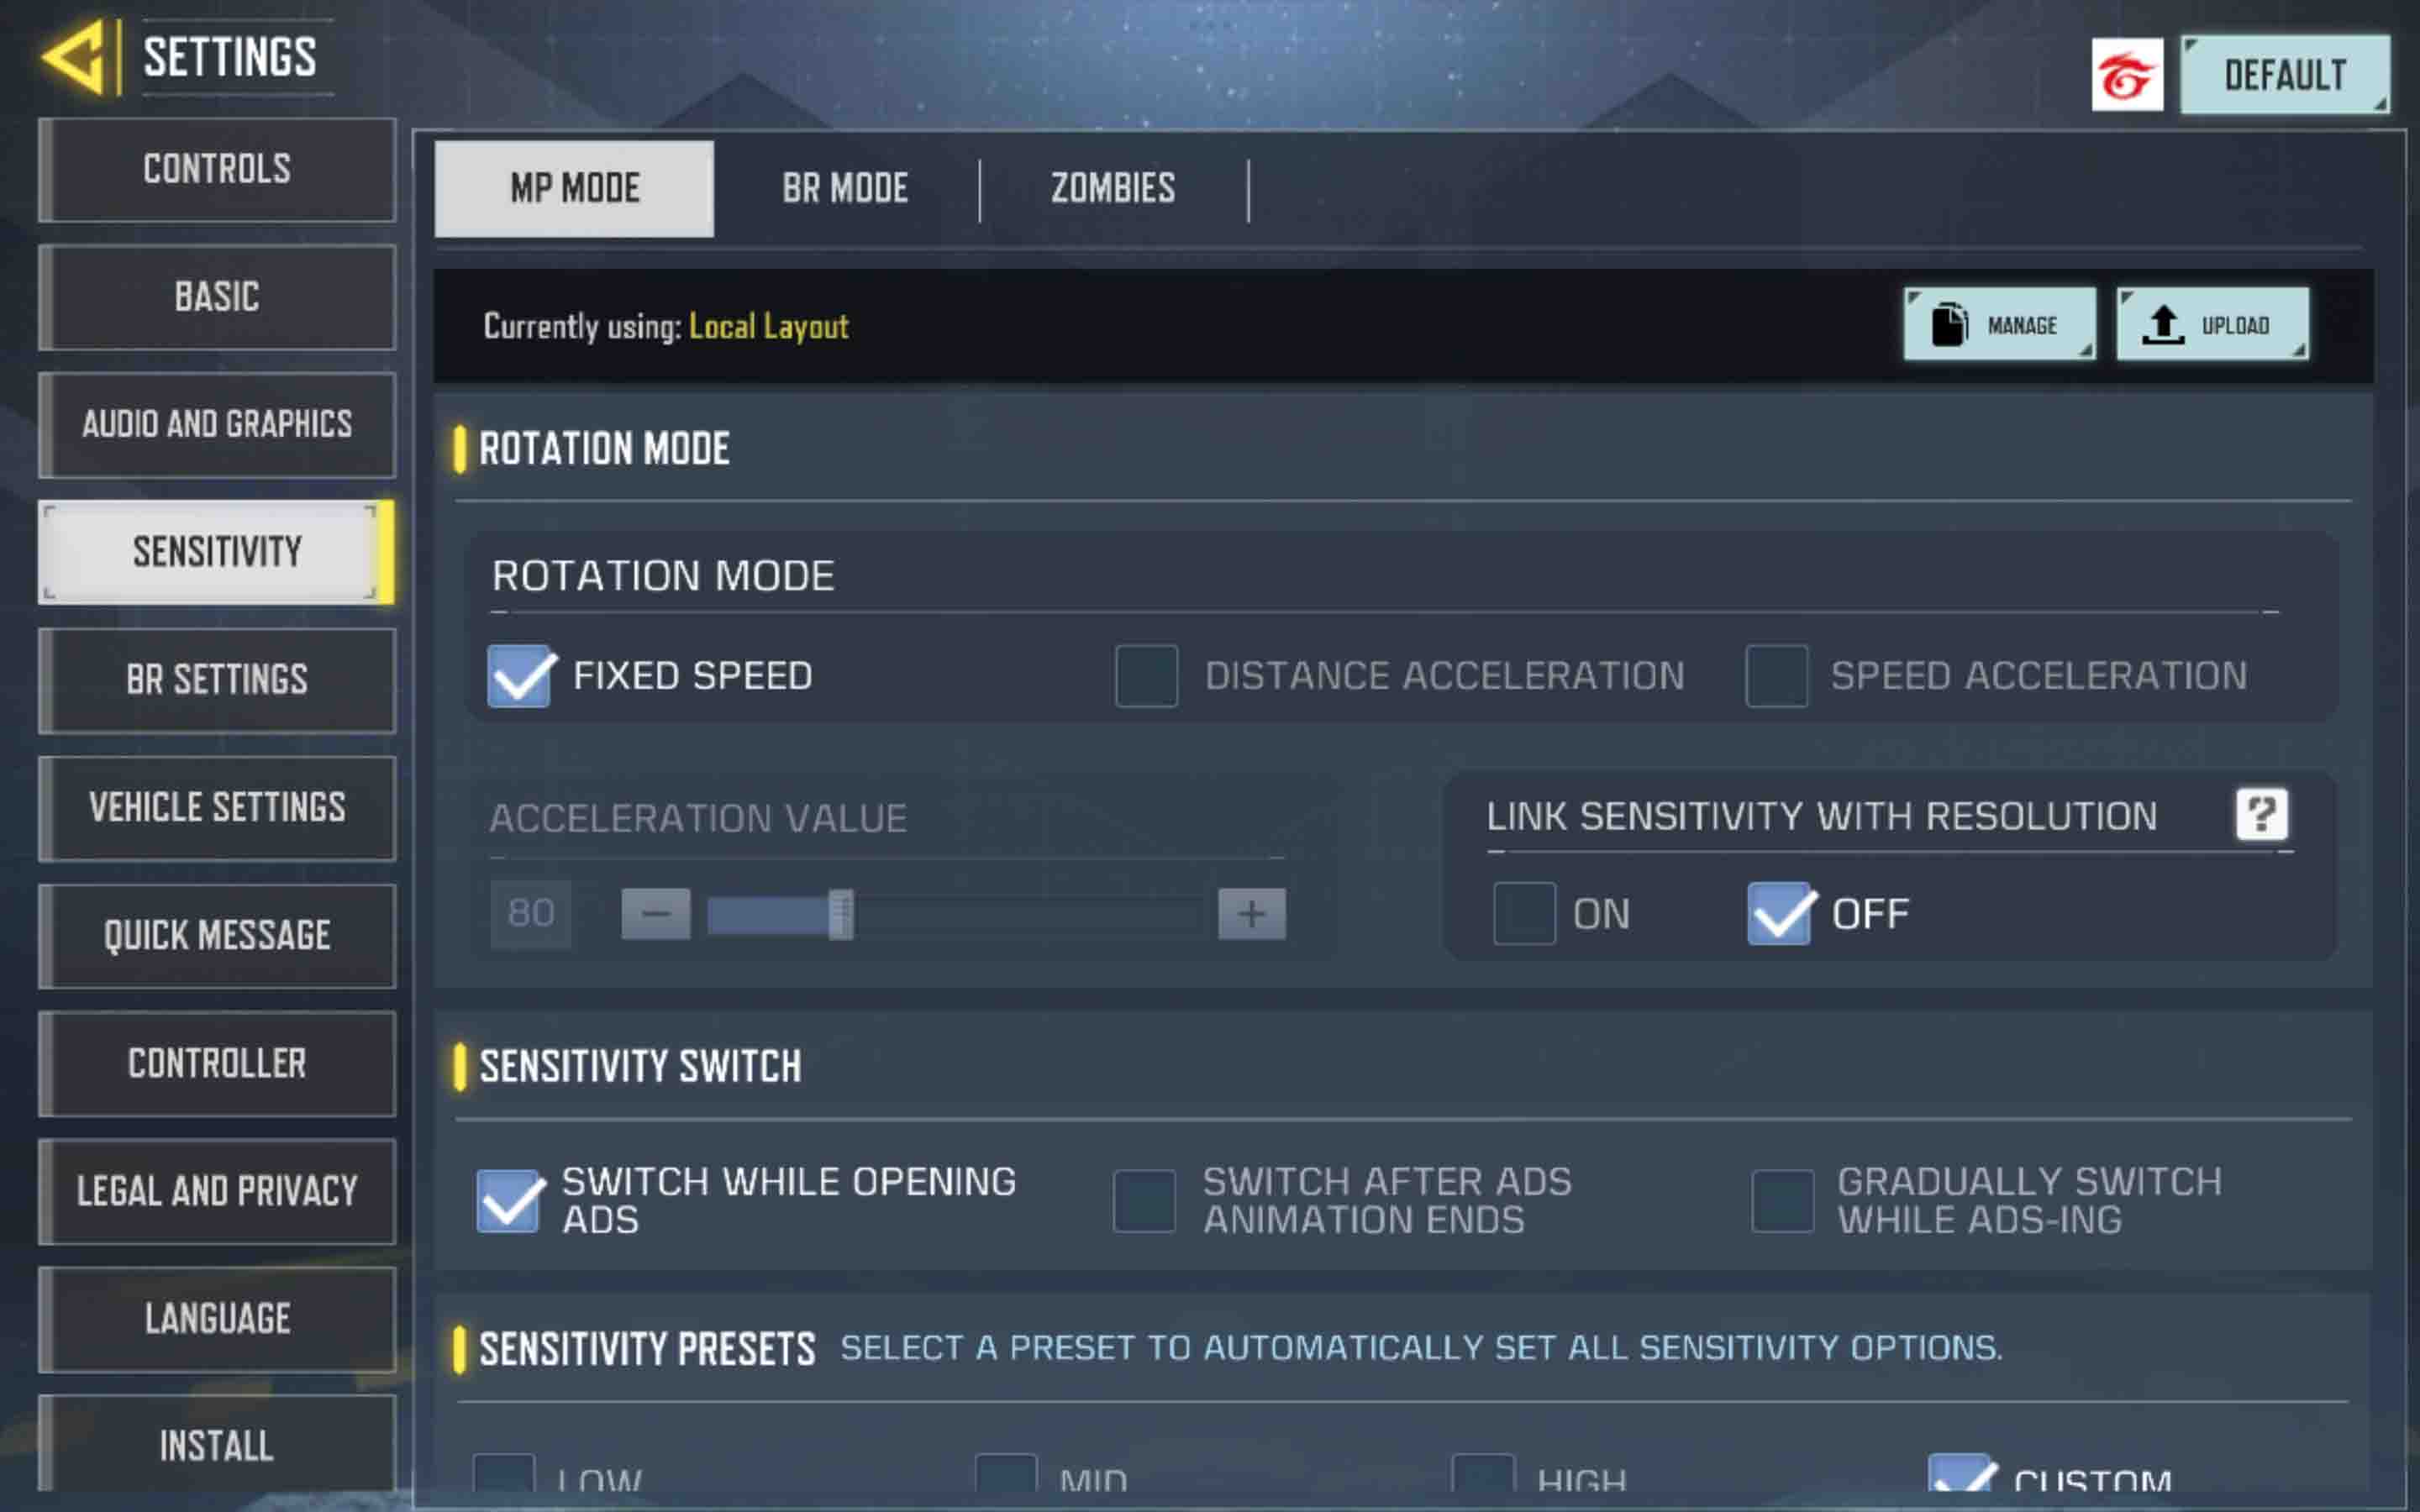Check Gradually Switch While ADS-ing
2420x1512 pixels.
(1782, 1200)
